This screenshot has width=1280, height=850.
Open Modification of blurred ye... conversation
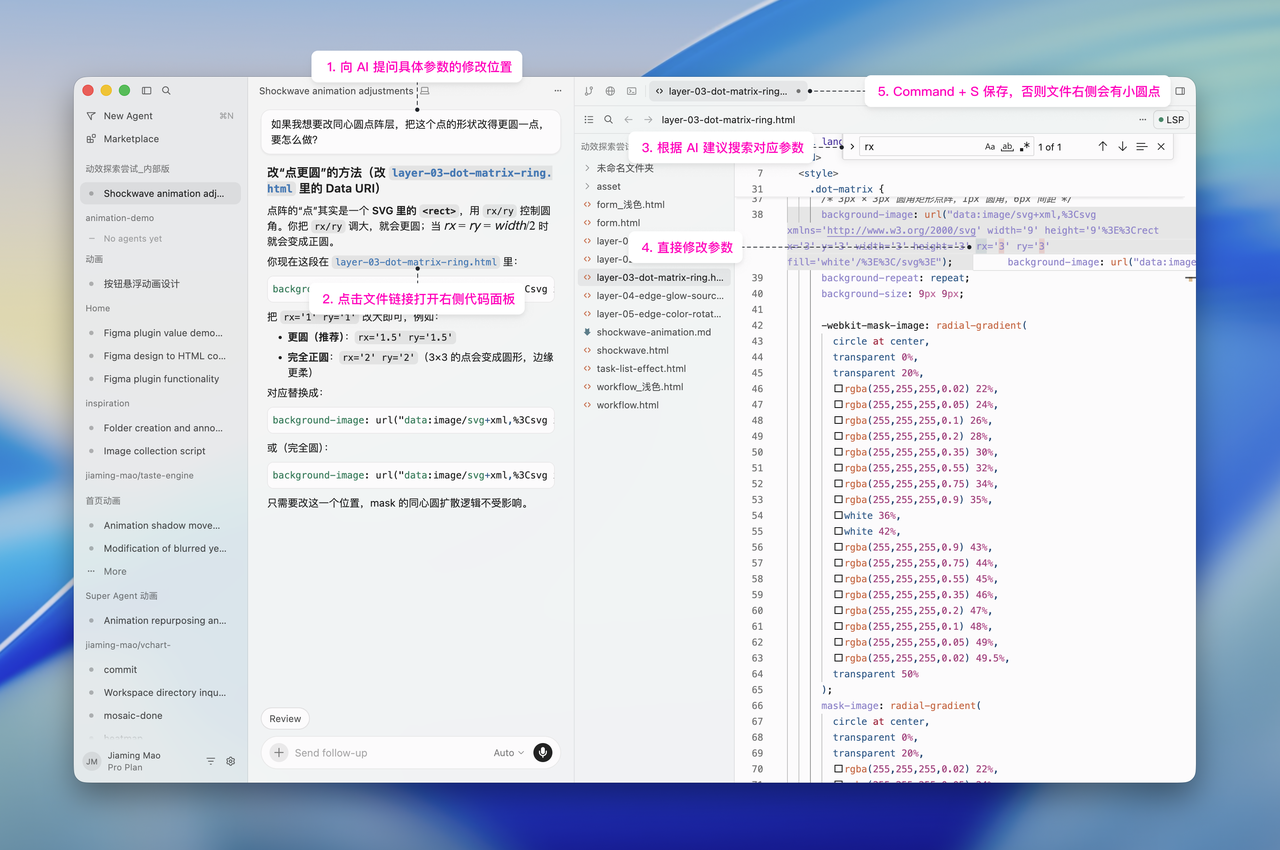tap(161, 548)
